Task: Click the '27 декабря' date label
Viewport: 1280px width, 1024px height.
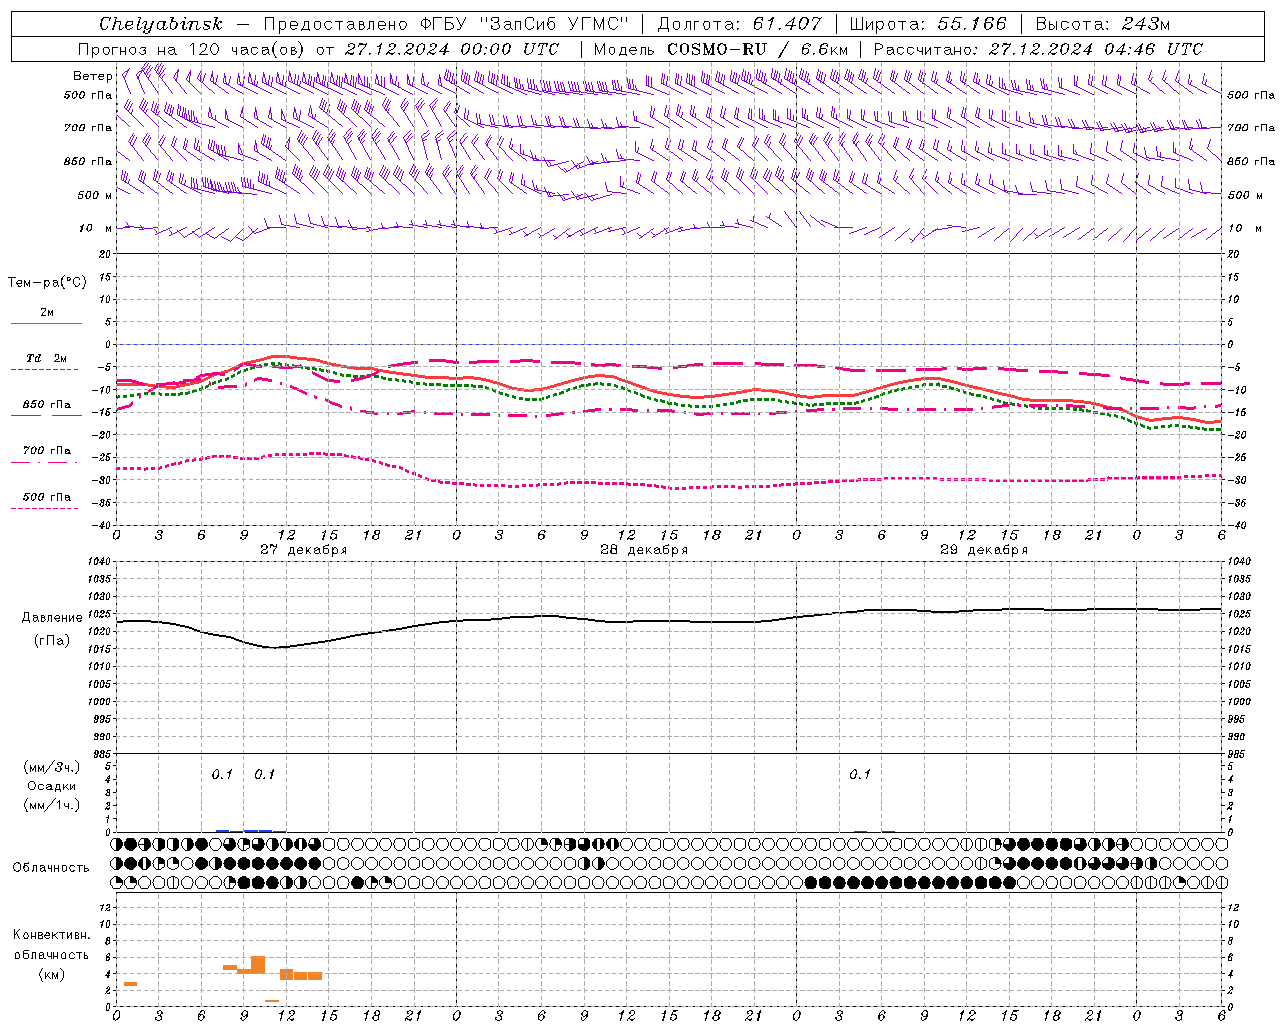Action: click(303, 550)
